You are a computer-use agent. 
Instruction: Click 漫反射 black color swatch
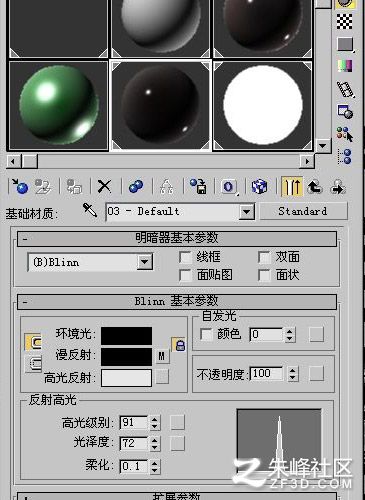pos(127,357)
